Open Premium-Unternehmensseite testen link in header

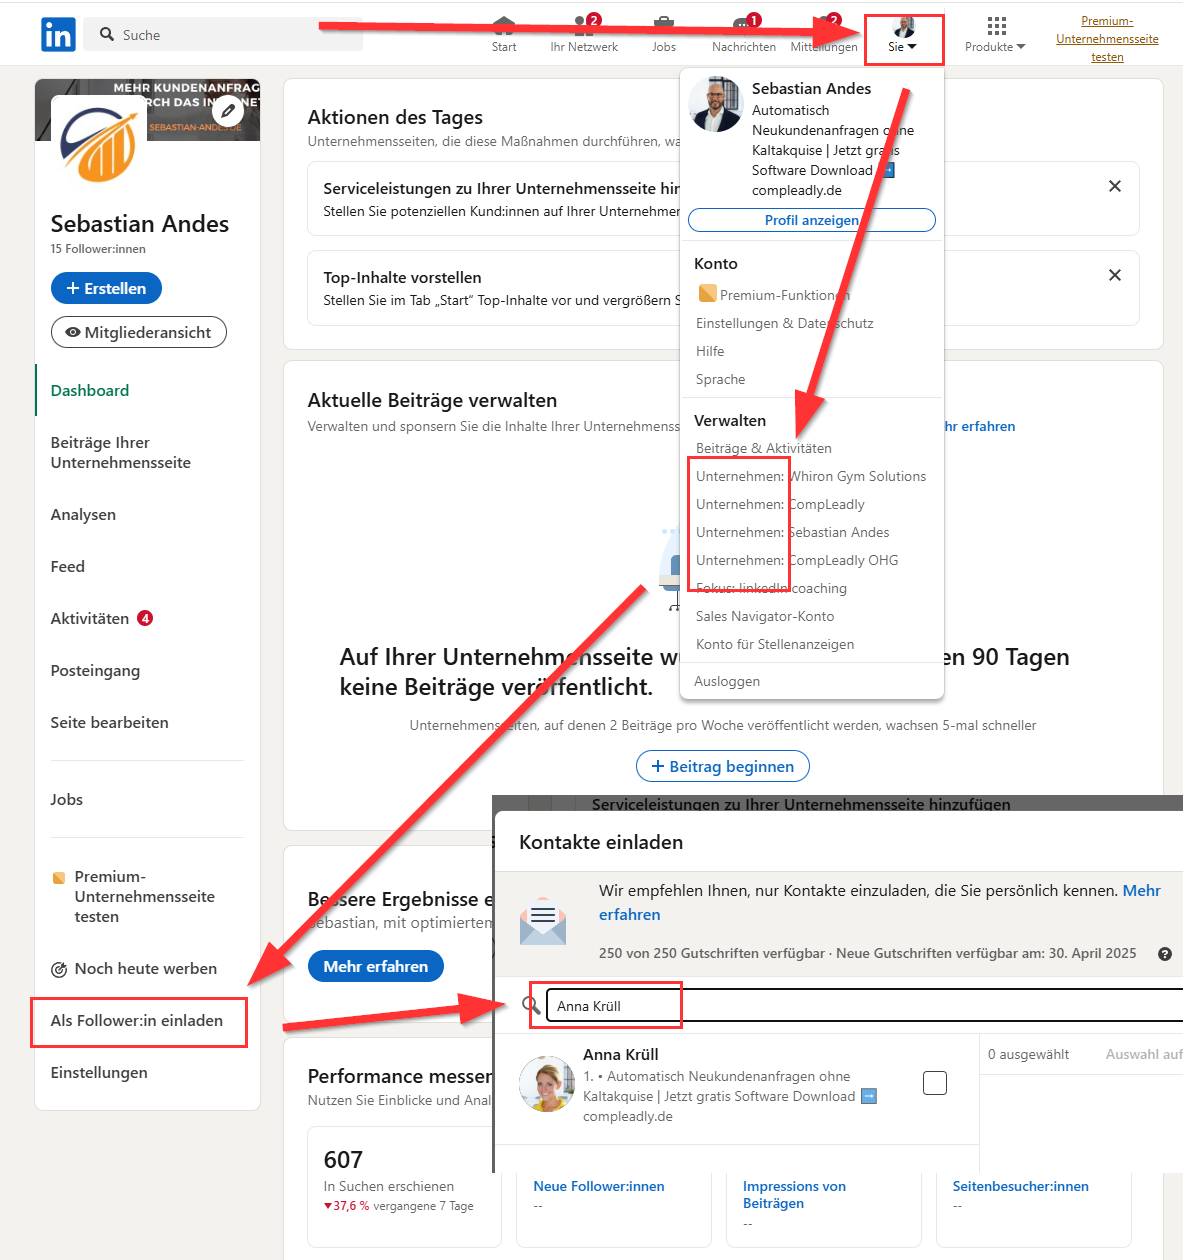1107,39
